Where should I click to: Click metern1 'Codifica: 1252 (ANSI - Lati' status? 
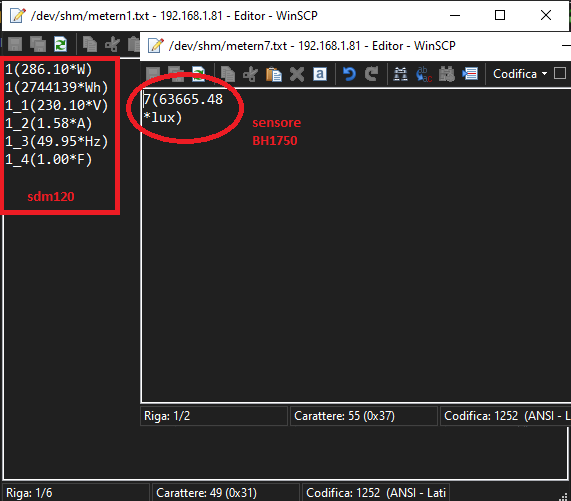(376, 493)
